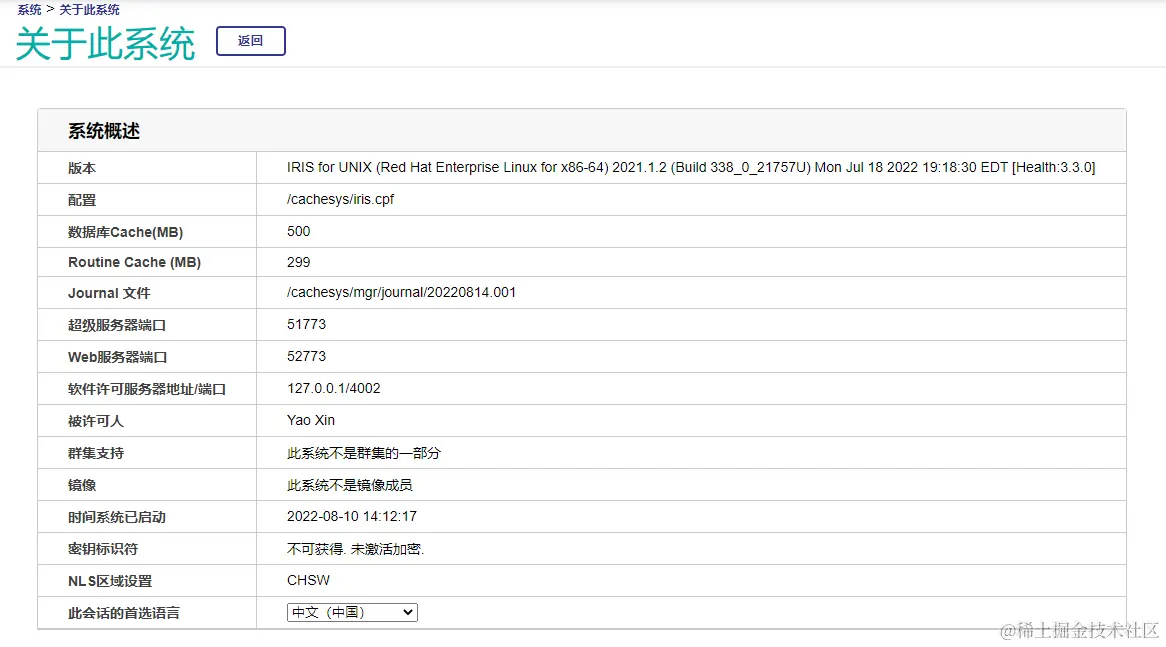Select the 密钥标识符 label
Screen dimensions: 1166x647
(103, 549)
